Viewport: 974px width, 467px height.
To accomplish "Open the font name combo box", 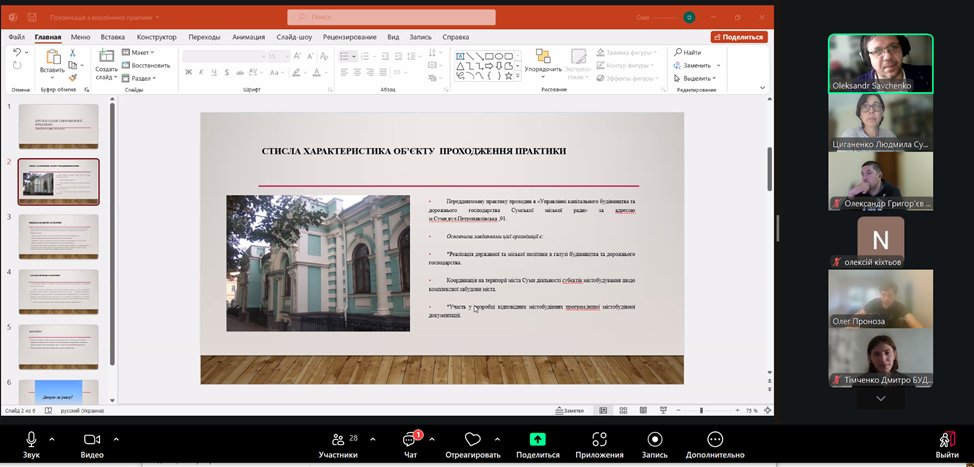I will 224,57.
